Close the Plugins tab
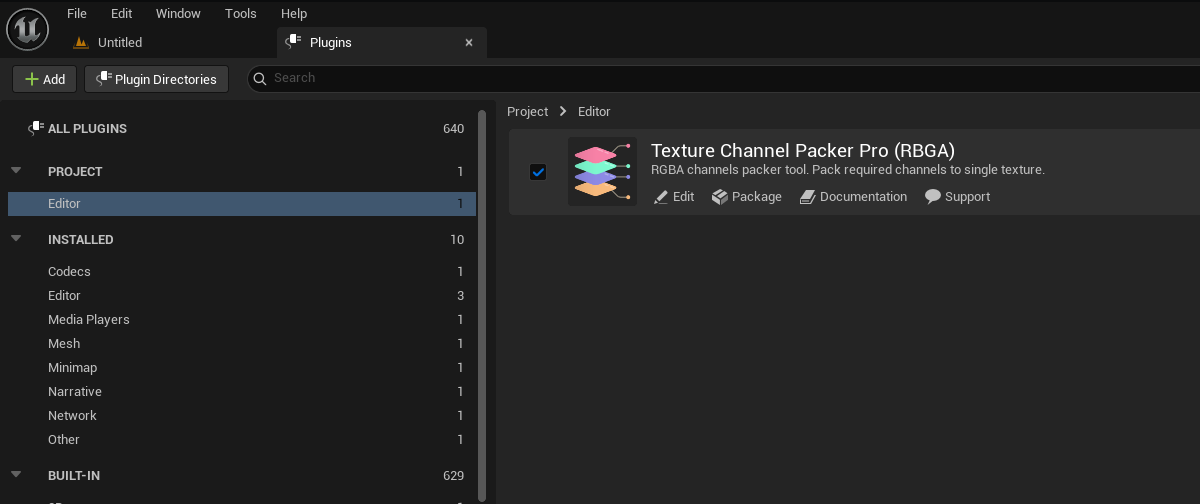Image resolution: width=1200 pixels, height=504 pixels. point(469,43)
